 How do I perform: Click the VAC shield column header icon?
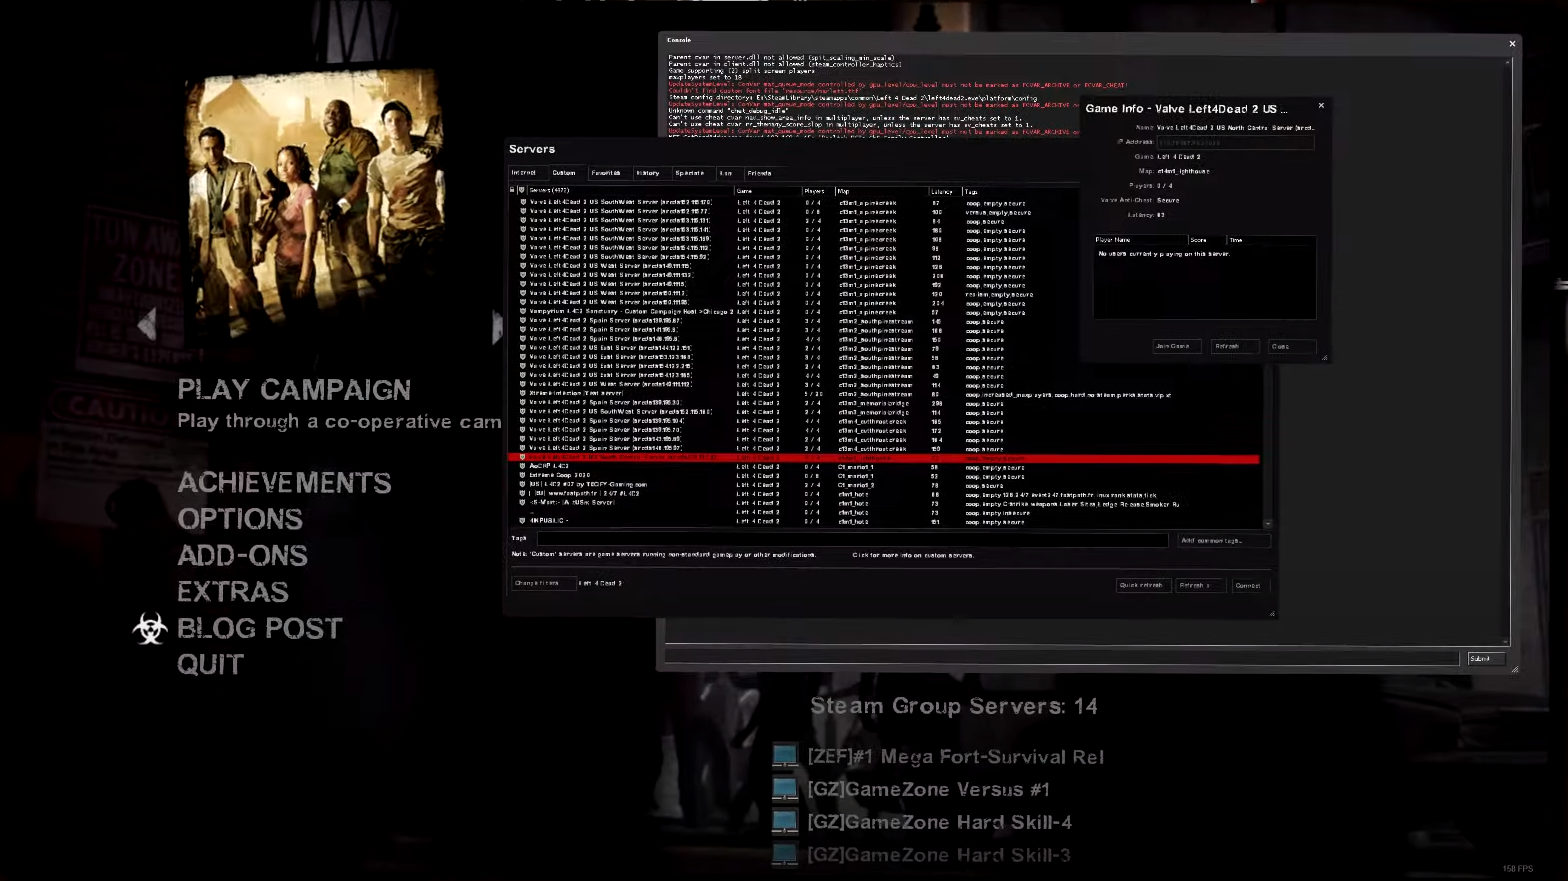522,190
